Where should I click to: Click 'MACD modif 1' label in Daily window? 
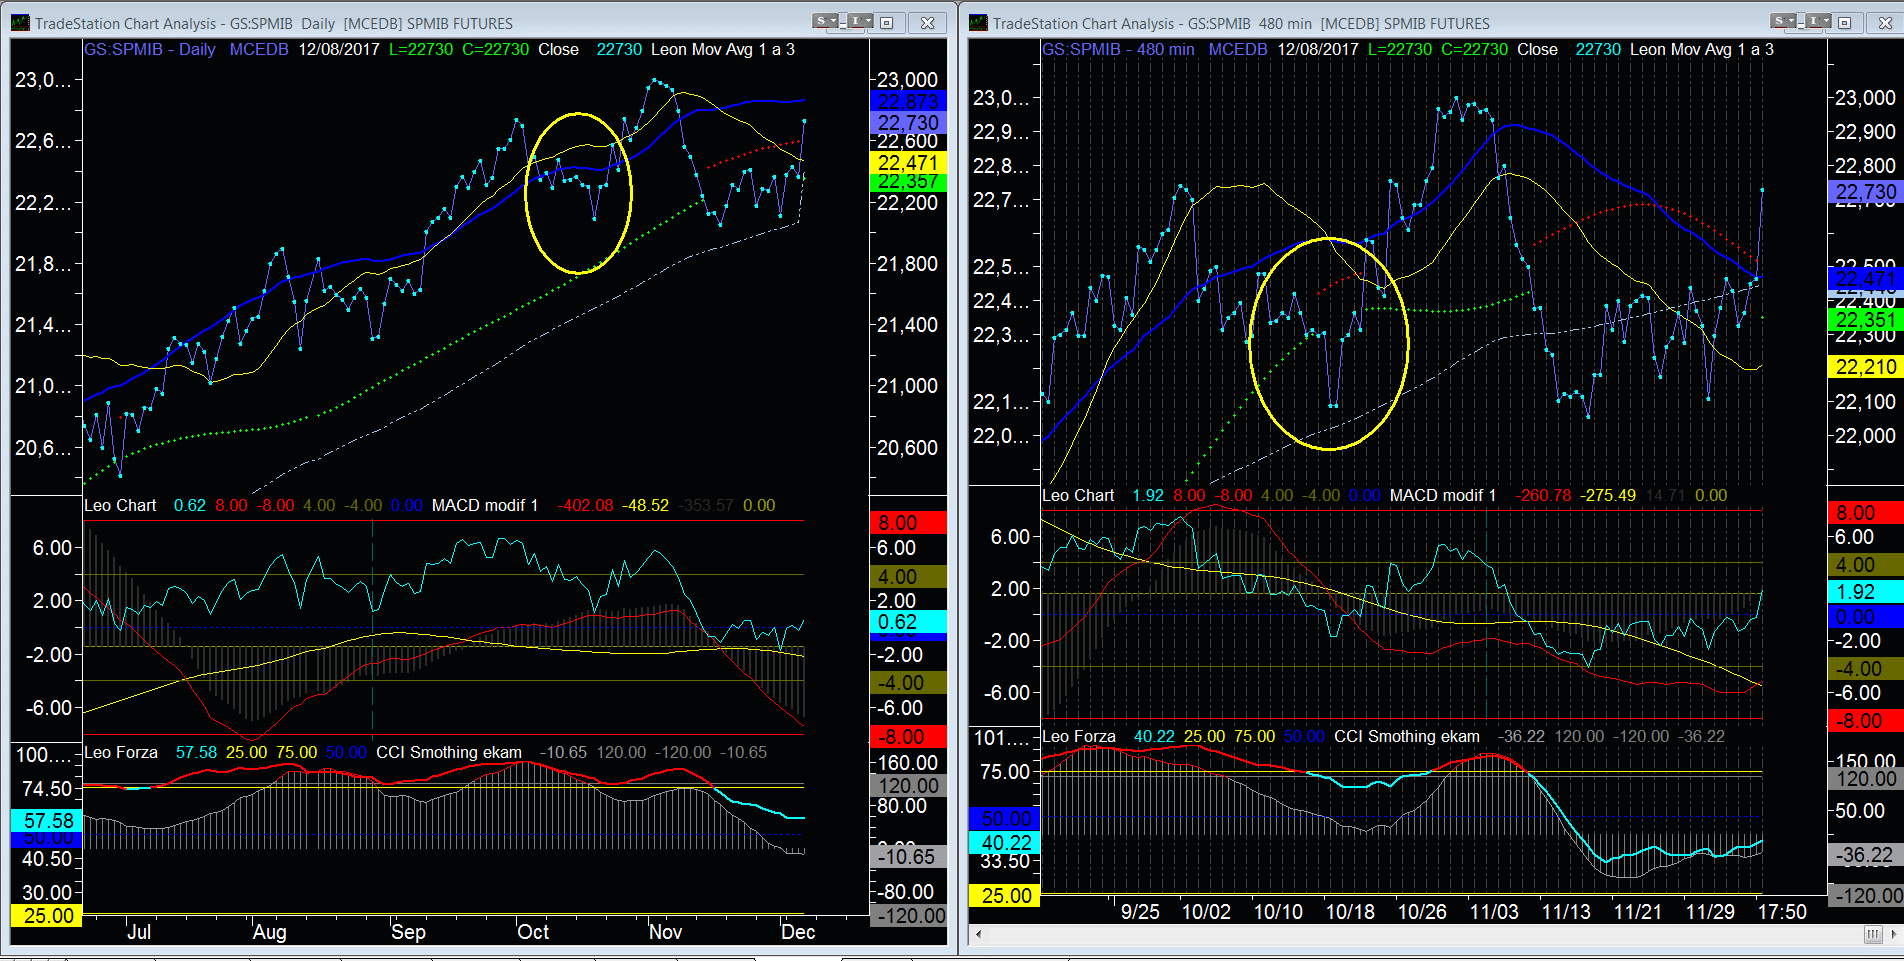(x=485, y=505)
